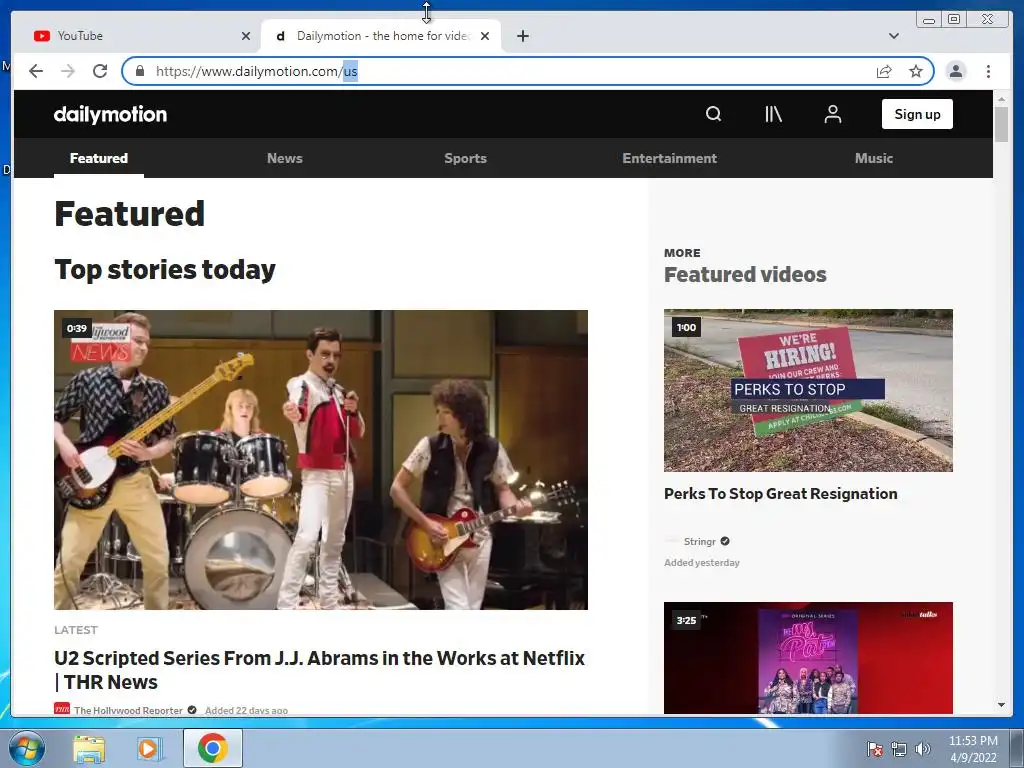Open the Windows Media Player taskbar icon
1024x768 pixels.
pyautogui.click(x=150, y=749)
